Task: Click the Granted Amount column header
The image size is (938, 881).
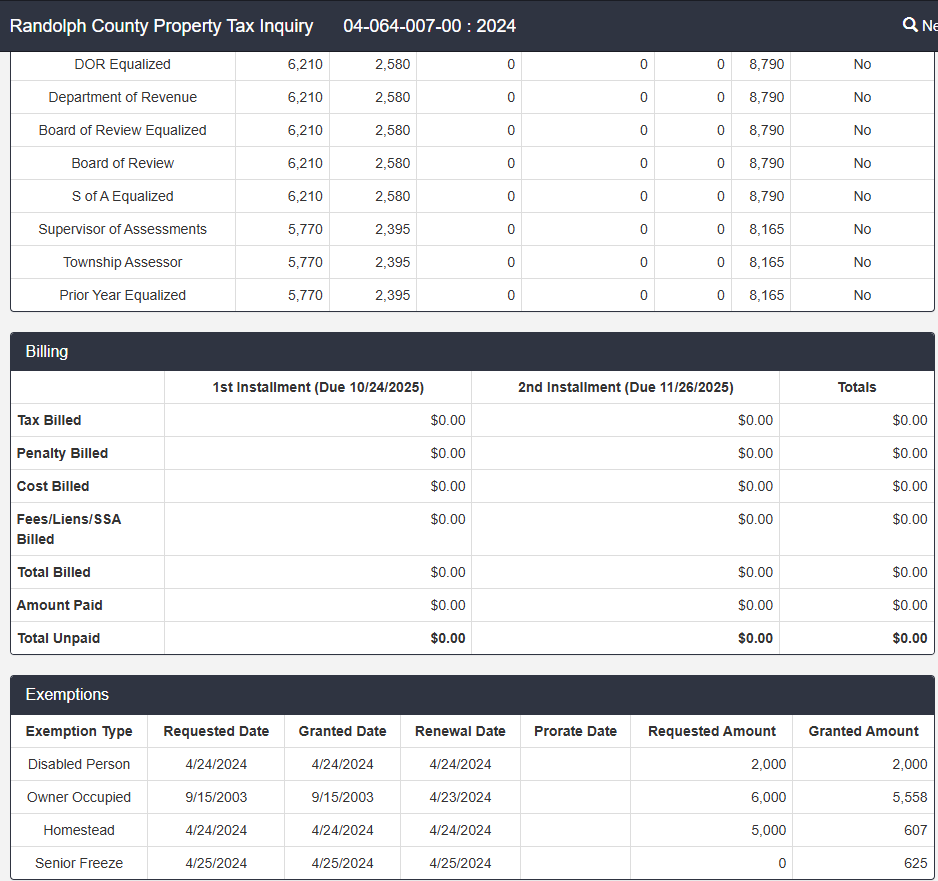Action: click(x=863, y=731)
